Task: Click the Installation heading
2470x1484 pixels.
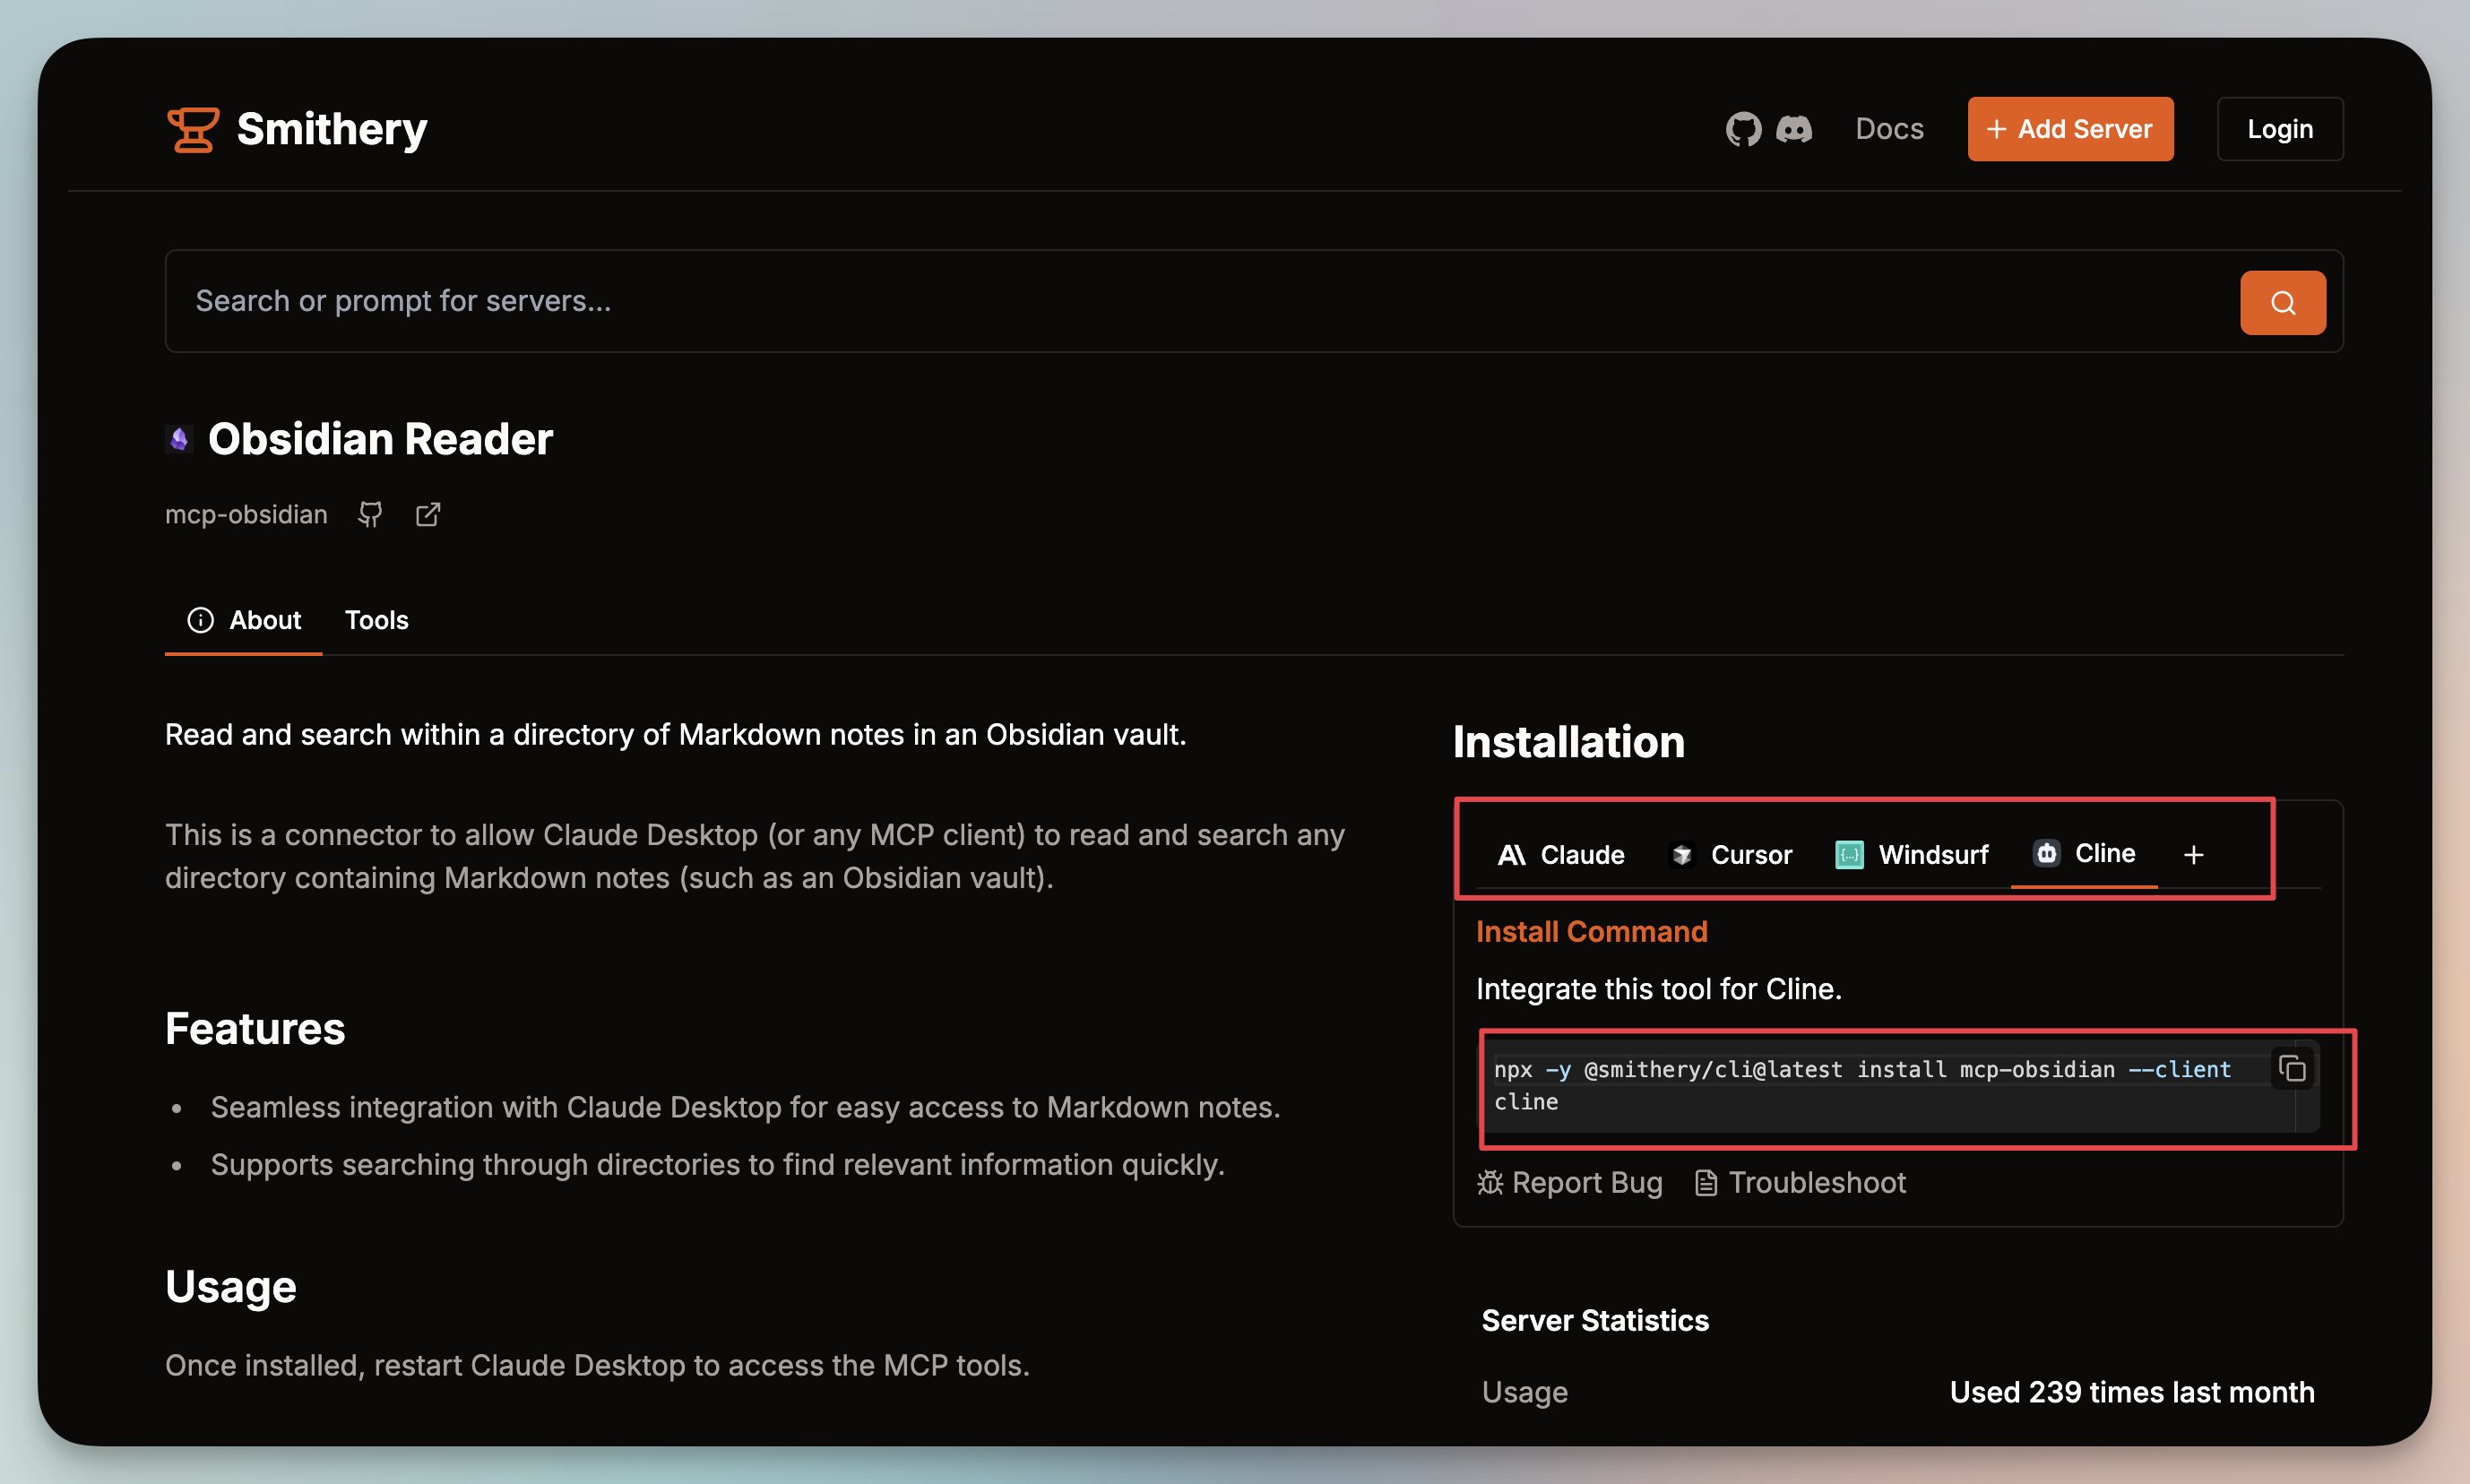Action: [x=1569, y=742]
